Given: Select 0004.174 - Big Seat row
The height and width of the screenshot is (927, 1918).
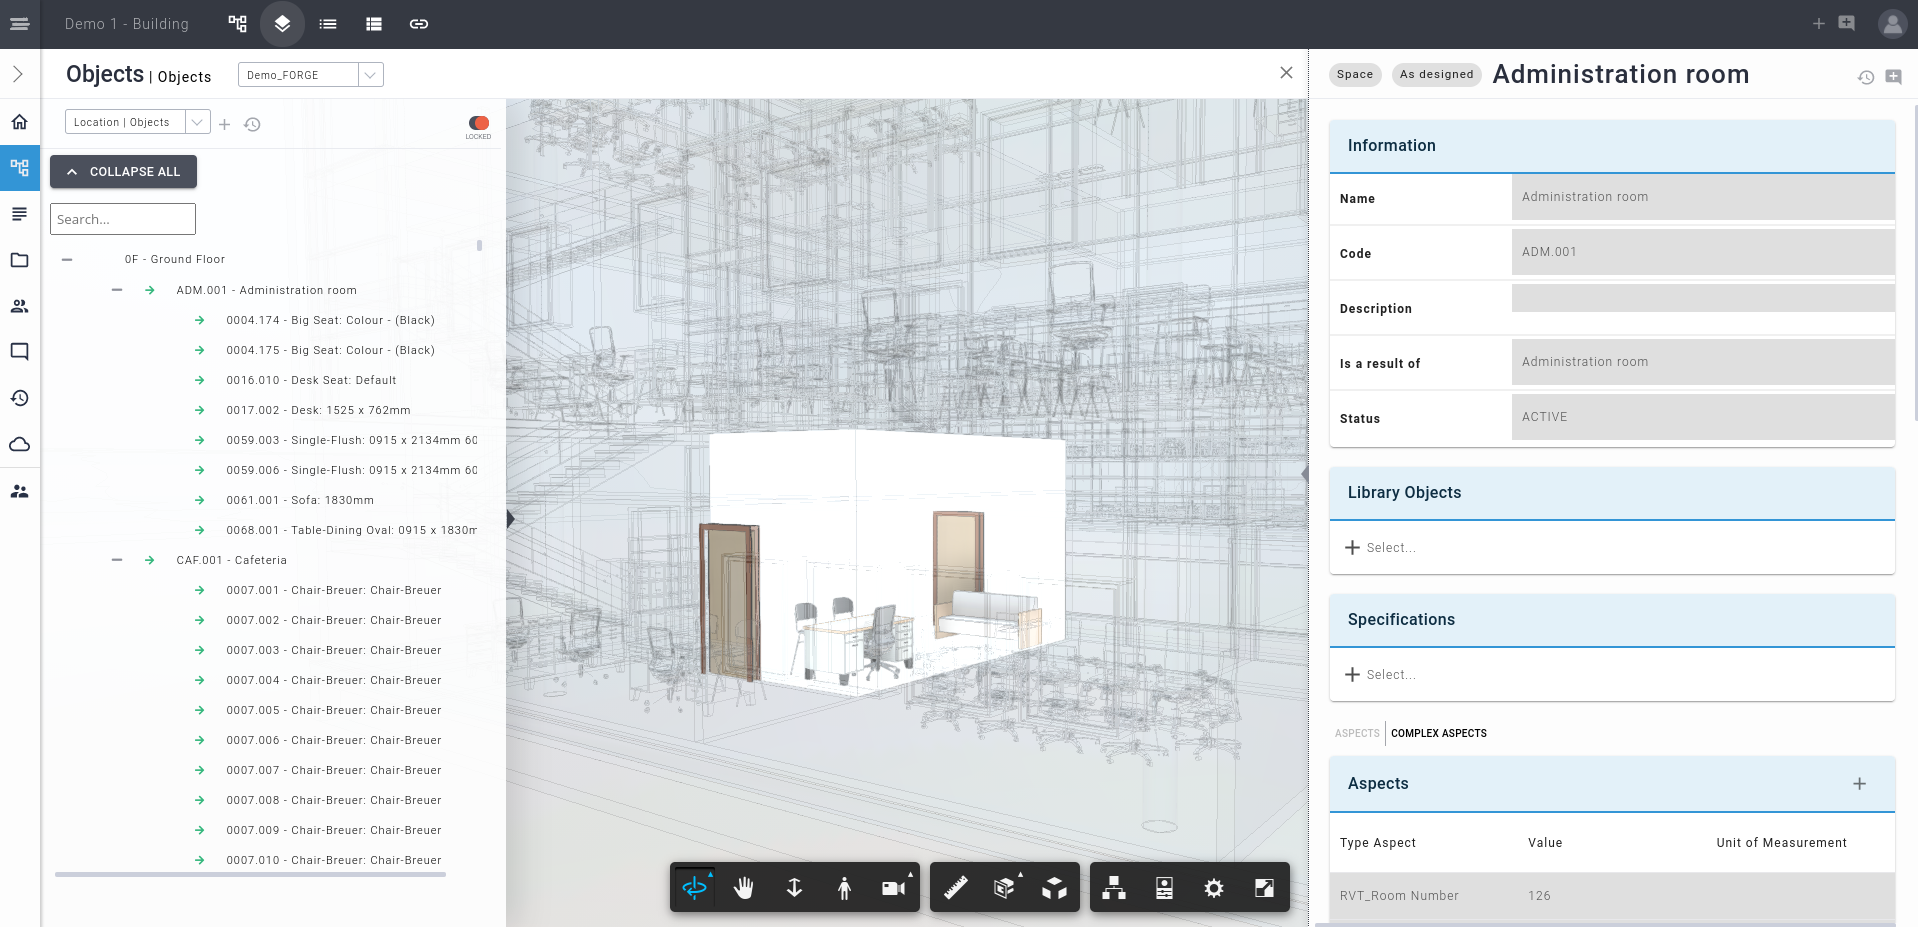Looking at the screenshot, I should pos(330,320).
